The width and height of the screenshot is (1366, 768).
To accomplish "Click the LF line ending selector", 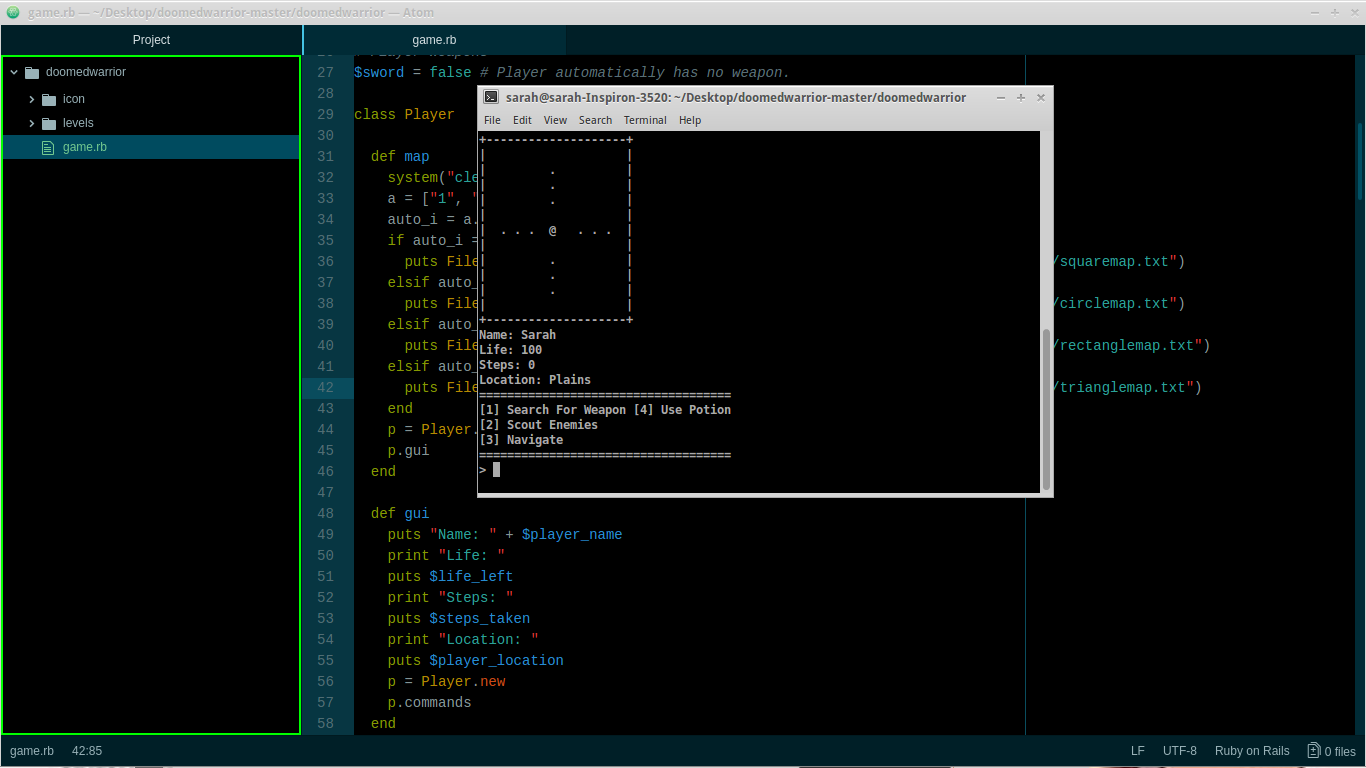I will coord(1138,751).
